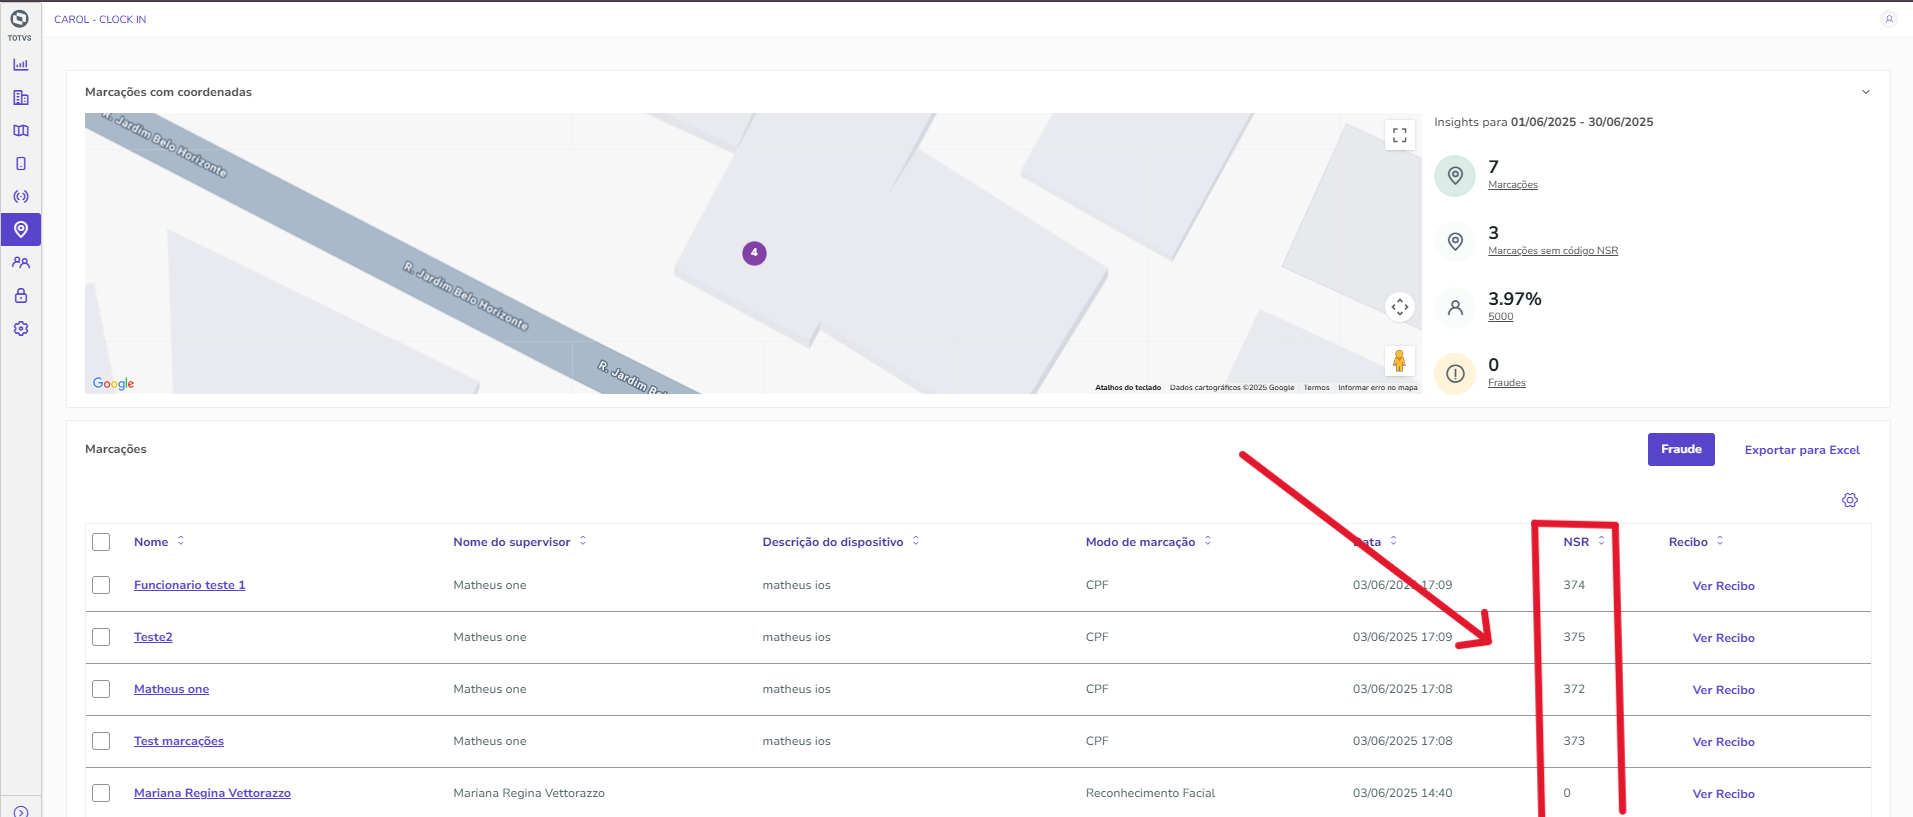Sort by Nome do supervisor column header

(511, 542)
